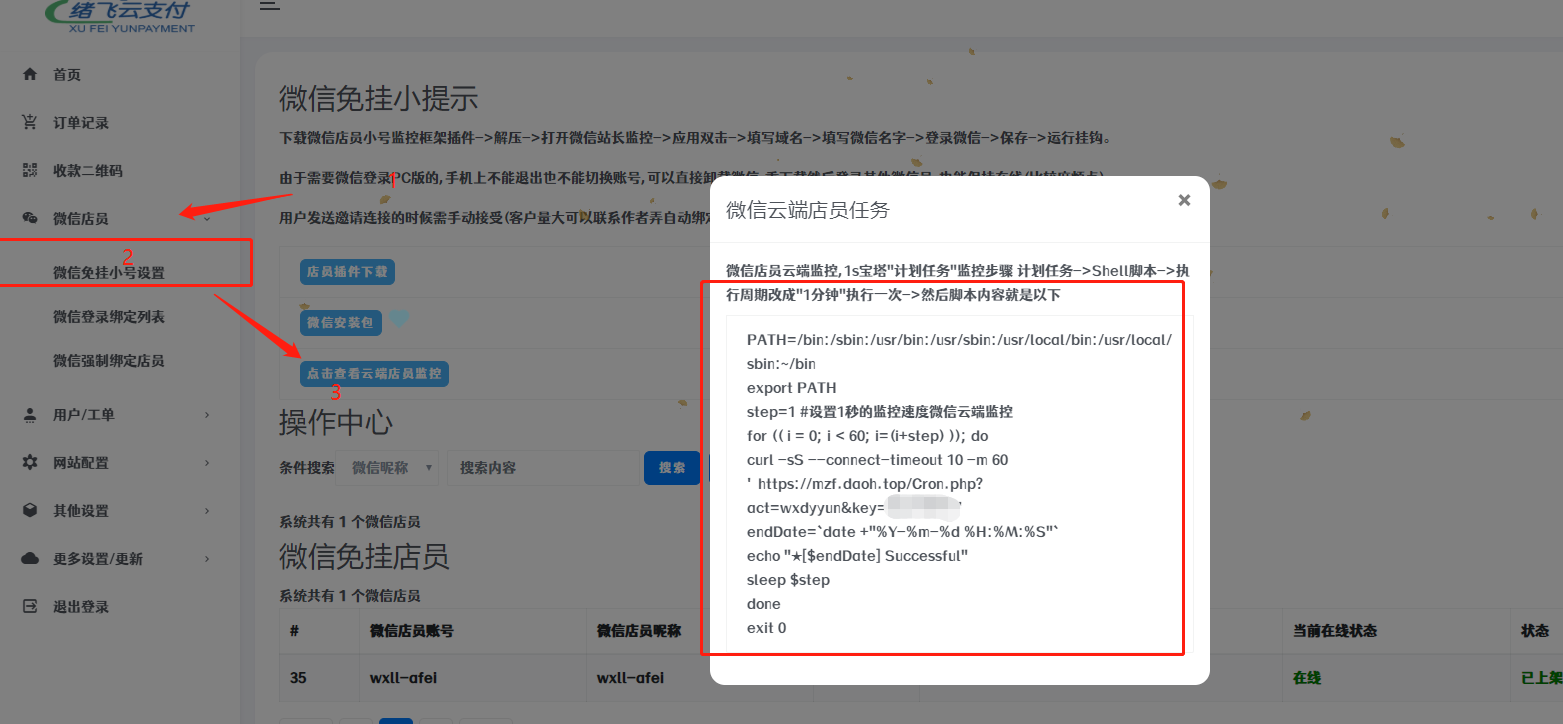Click the 更多设置/更新 cloud icon
This screenshot has height=724, width=1563.
[30, 559]
